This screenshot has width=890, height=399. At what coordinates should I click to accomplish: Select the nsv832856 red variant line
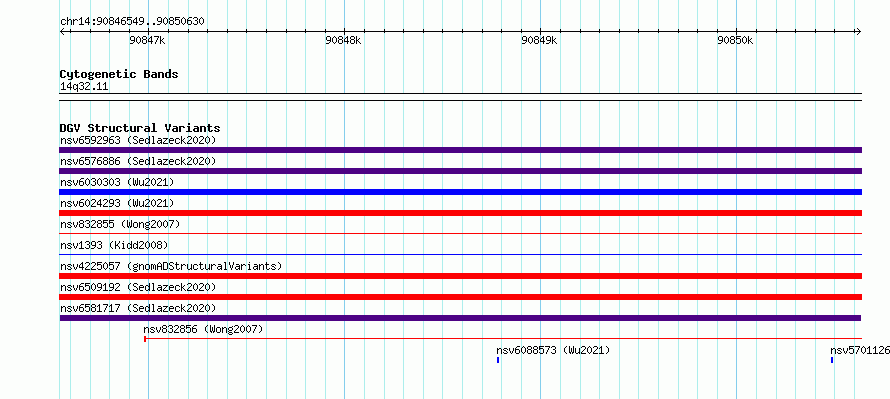click(x=503, y=339)
